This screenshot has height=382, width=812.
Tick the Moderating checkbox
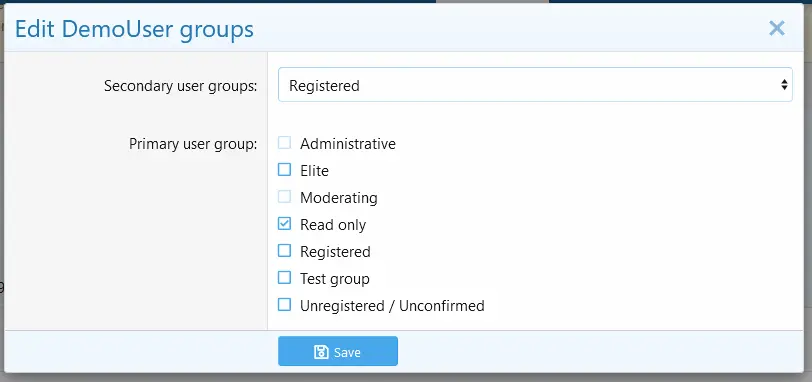(284, 197)
